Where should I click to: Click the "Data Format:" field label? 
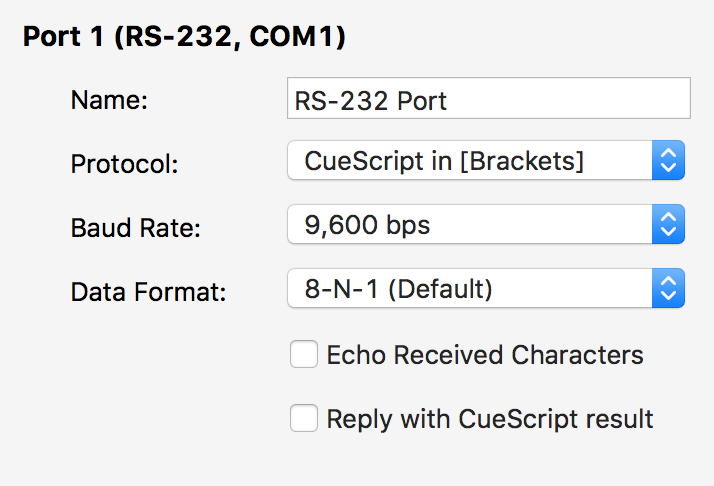pyautogui.click(x=149, y=292)
